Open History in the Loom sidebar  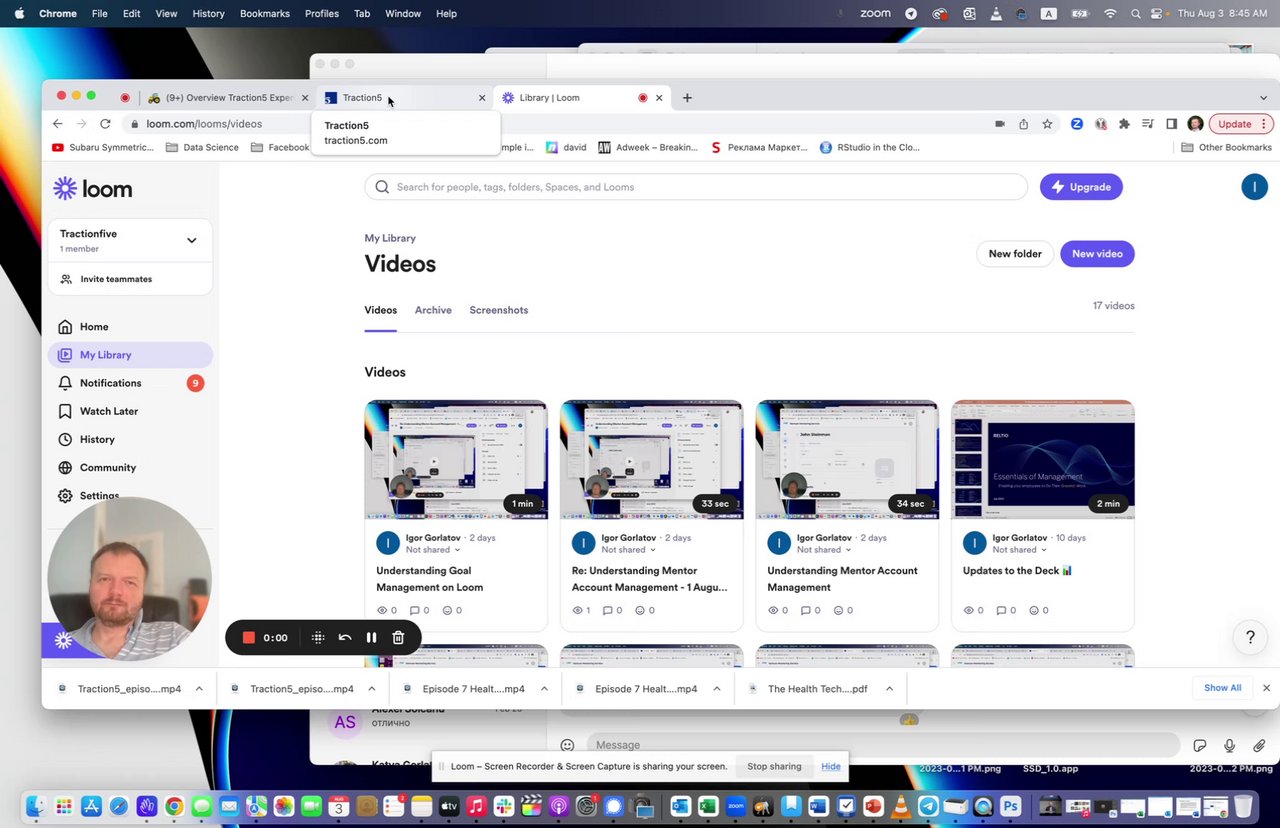[x=130, y=439]
